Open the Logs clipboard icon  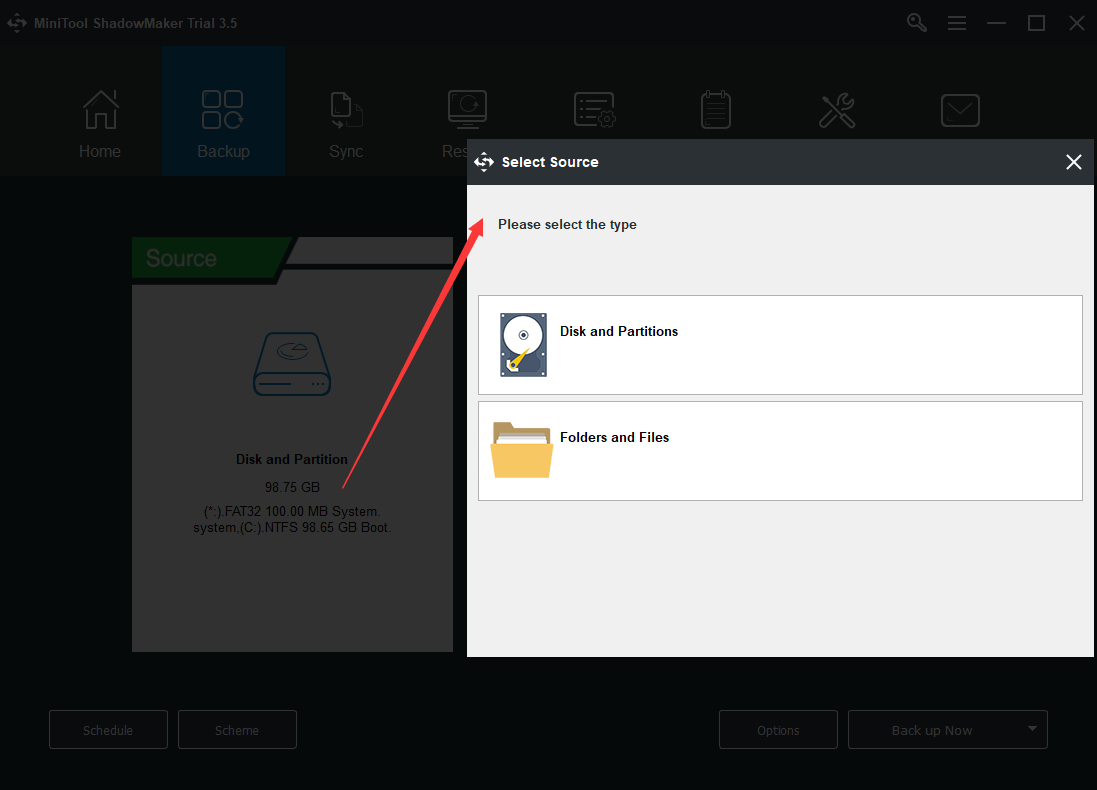(715, 110)
